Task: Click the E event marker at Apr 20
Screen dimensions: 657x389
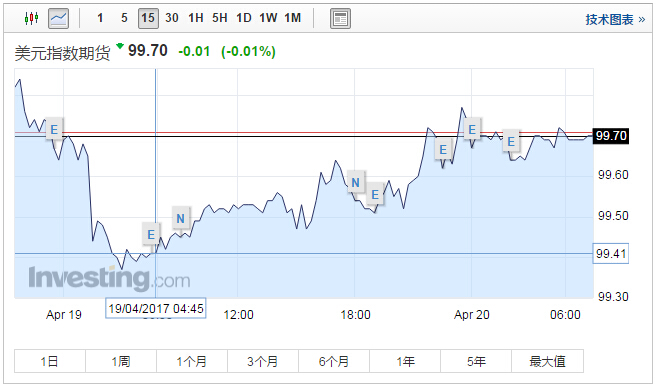Action: pos(472,130)
